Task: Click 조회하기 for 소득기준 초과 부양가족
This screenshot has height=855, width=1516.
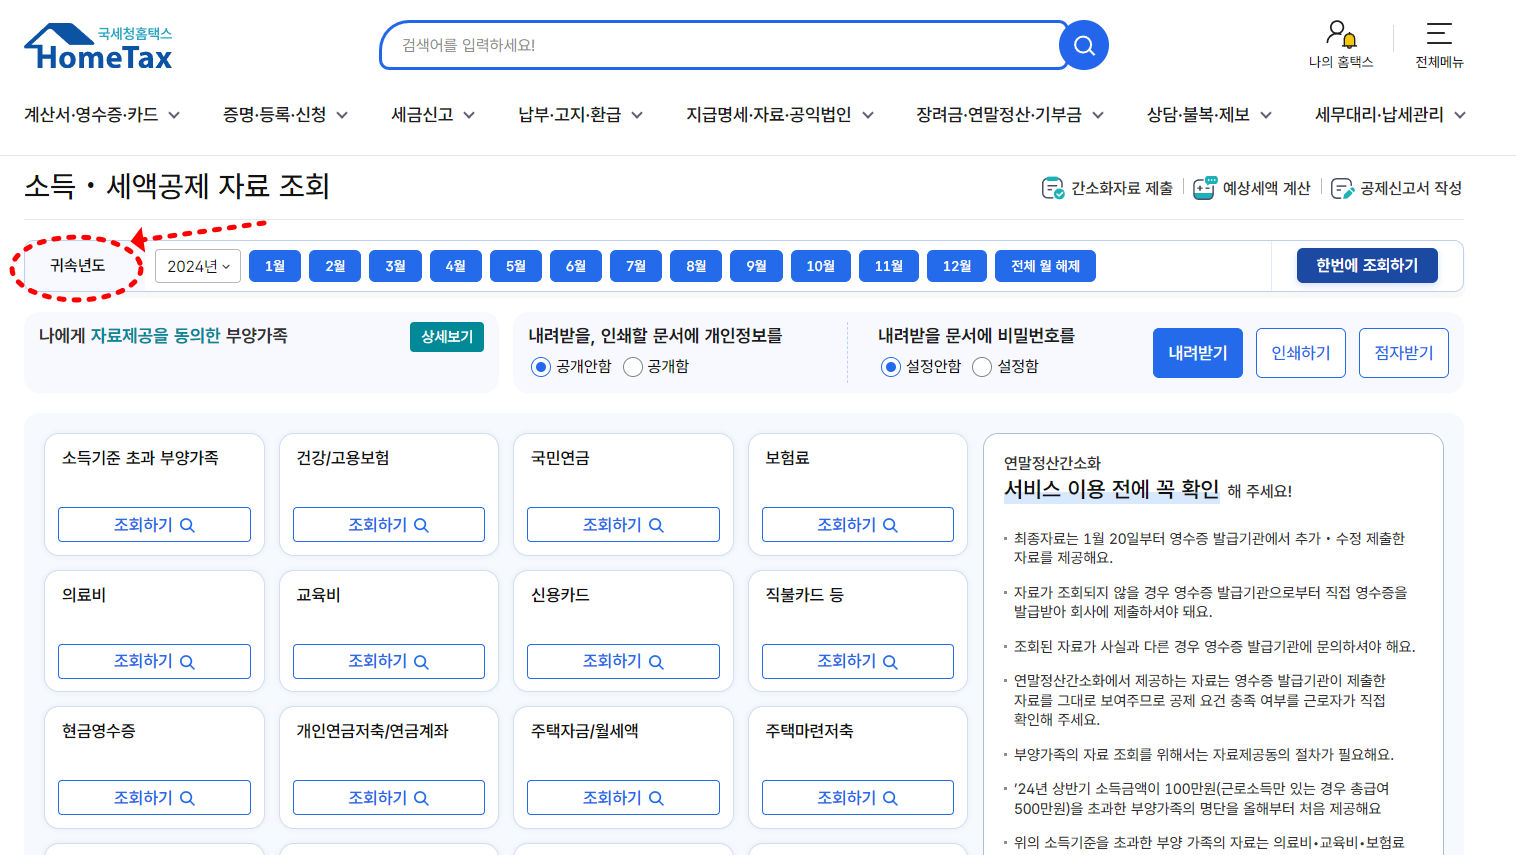Action: click(x=154, y=525)
